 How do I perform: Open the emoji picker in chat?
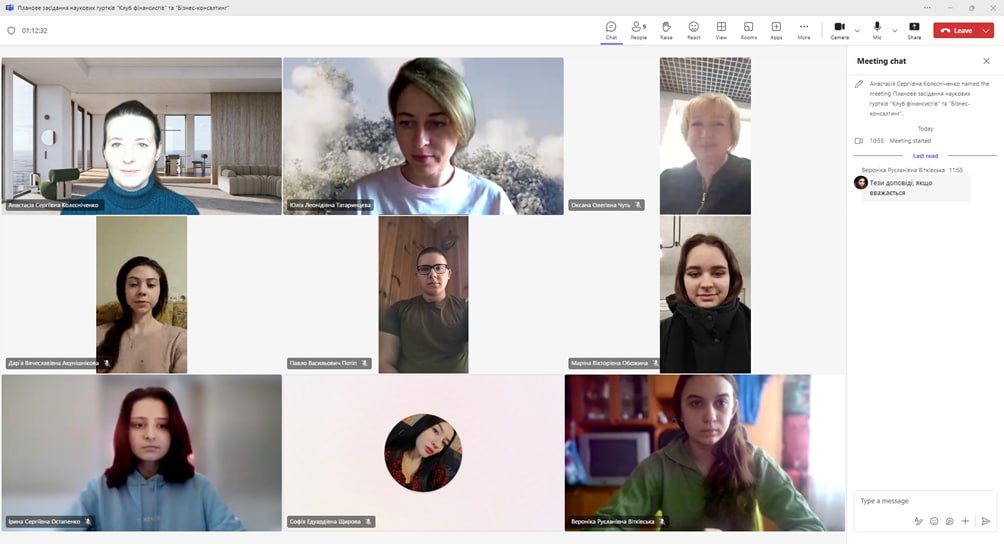point(934,521)
